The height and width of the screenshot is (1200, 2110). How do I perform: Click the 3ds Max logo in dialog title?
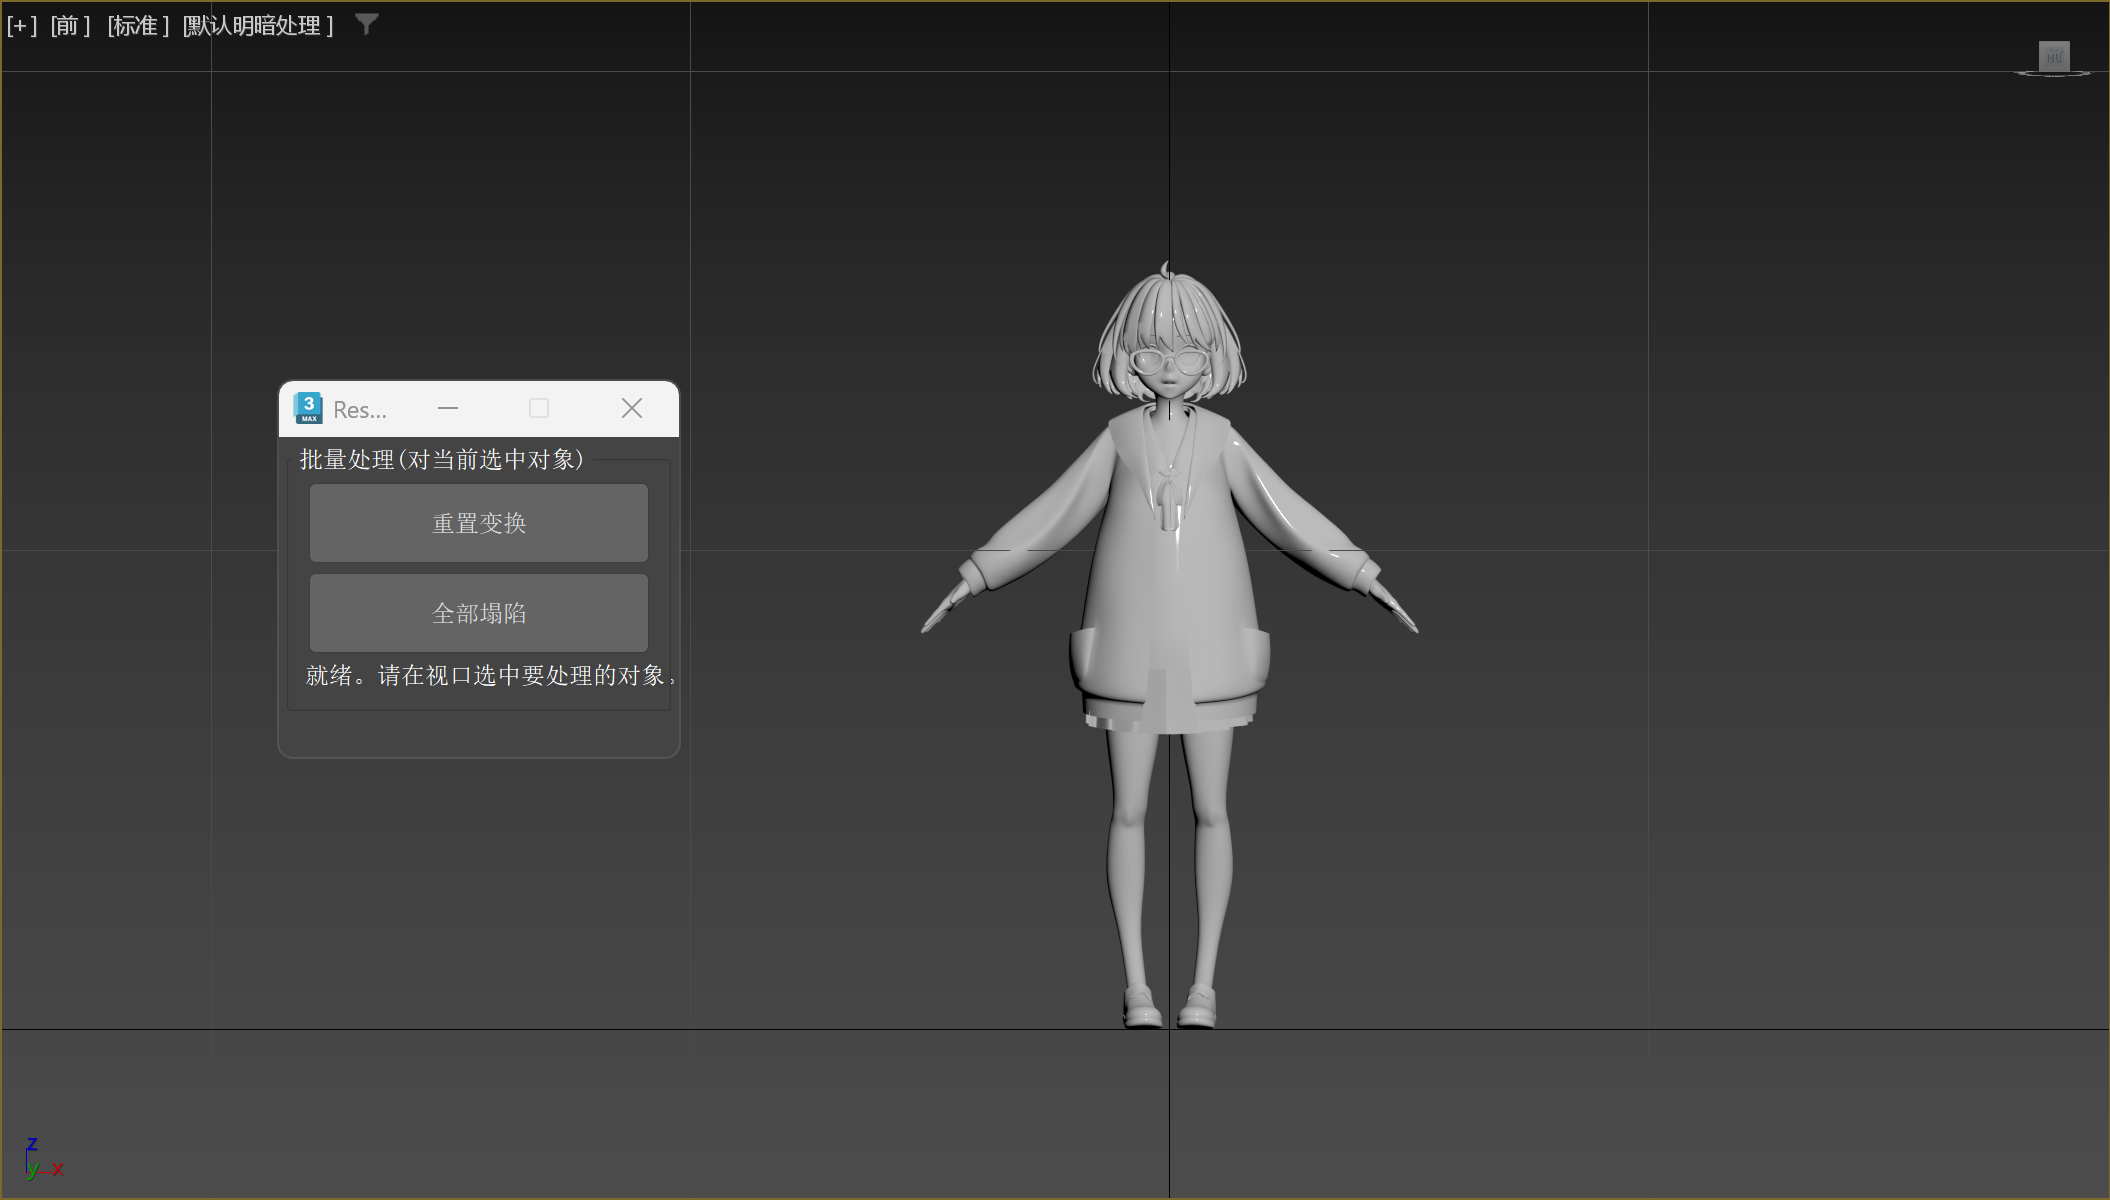[x=308, y=408]
